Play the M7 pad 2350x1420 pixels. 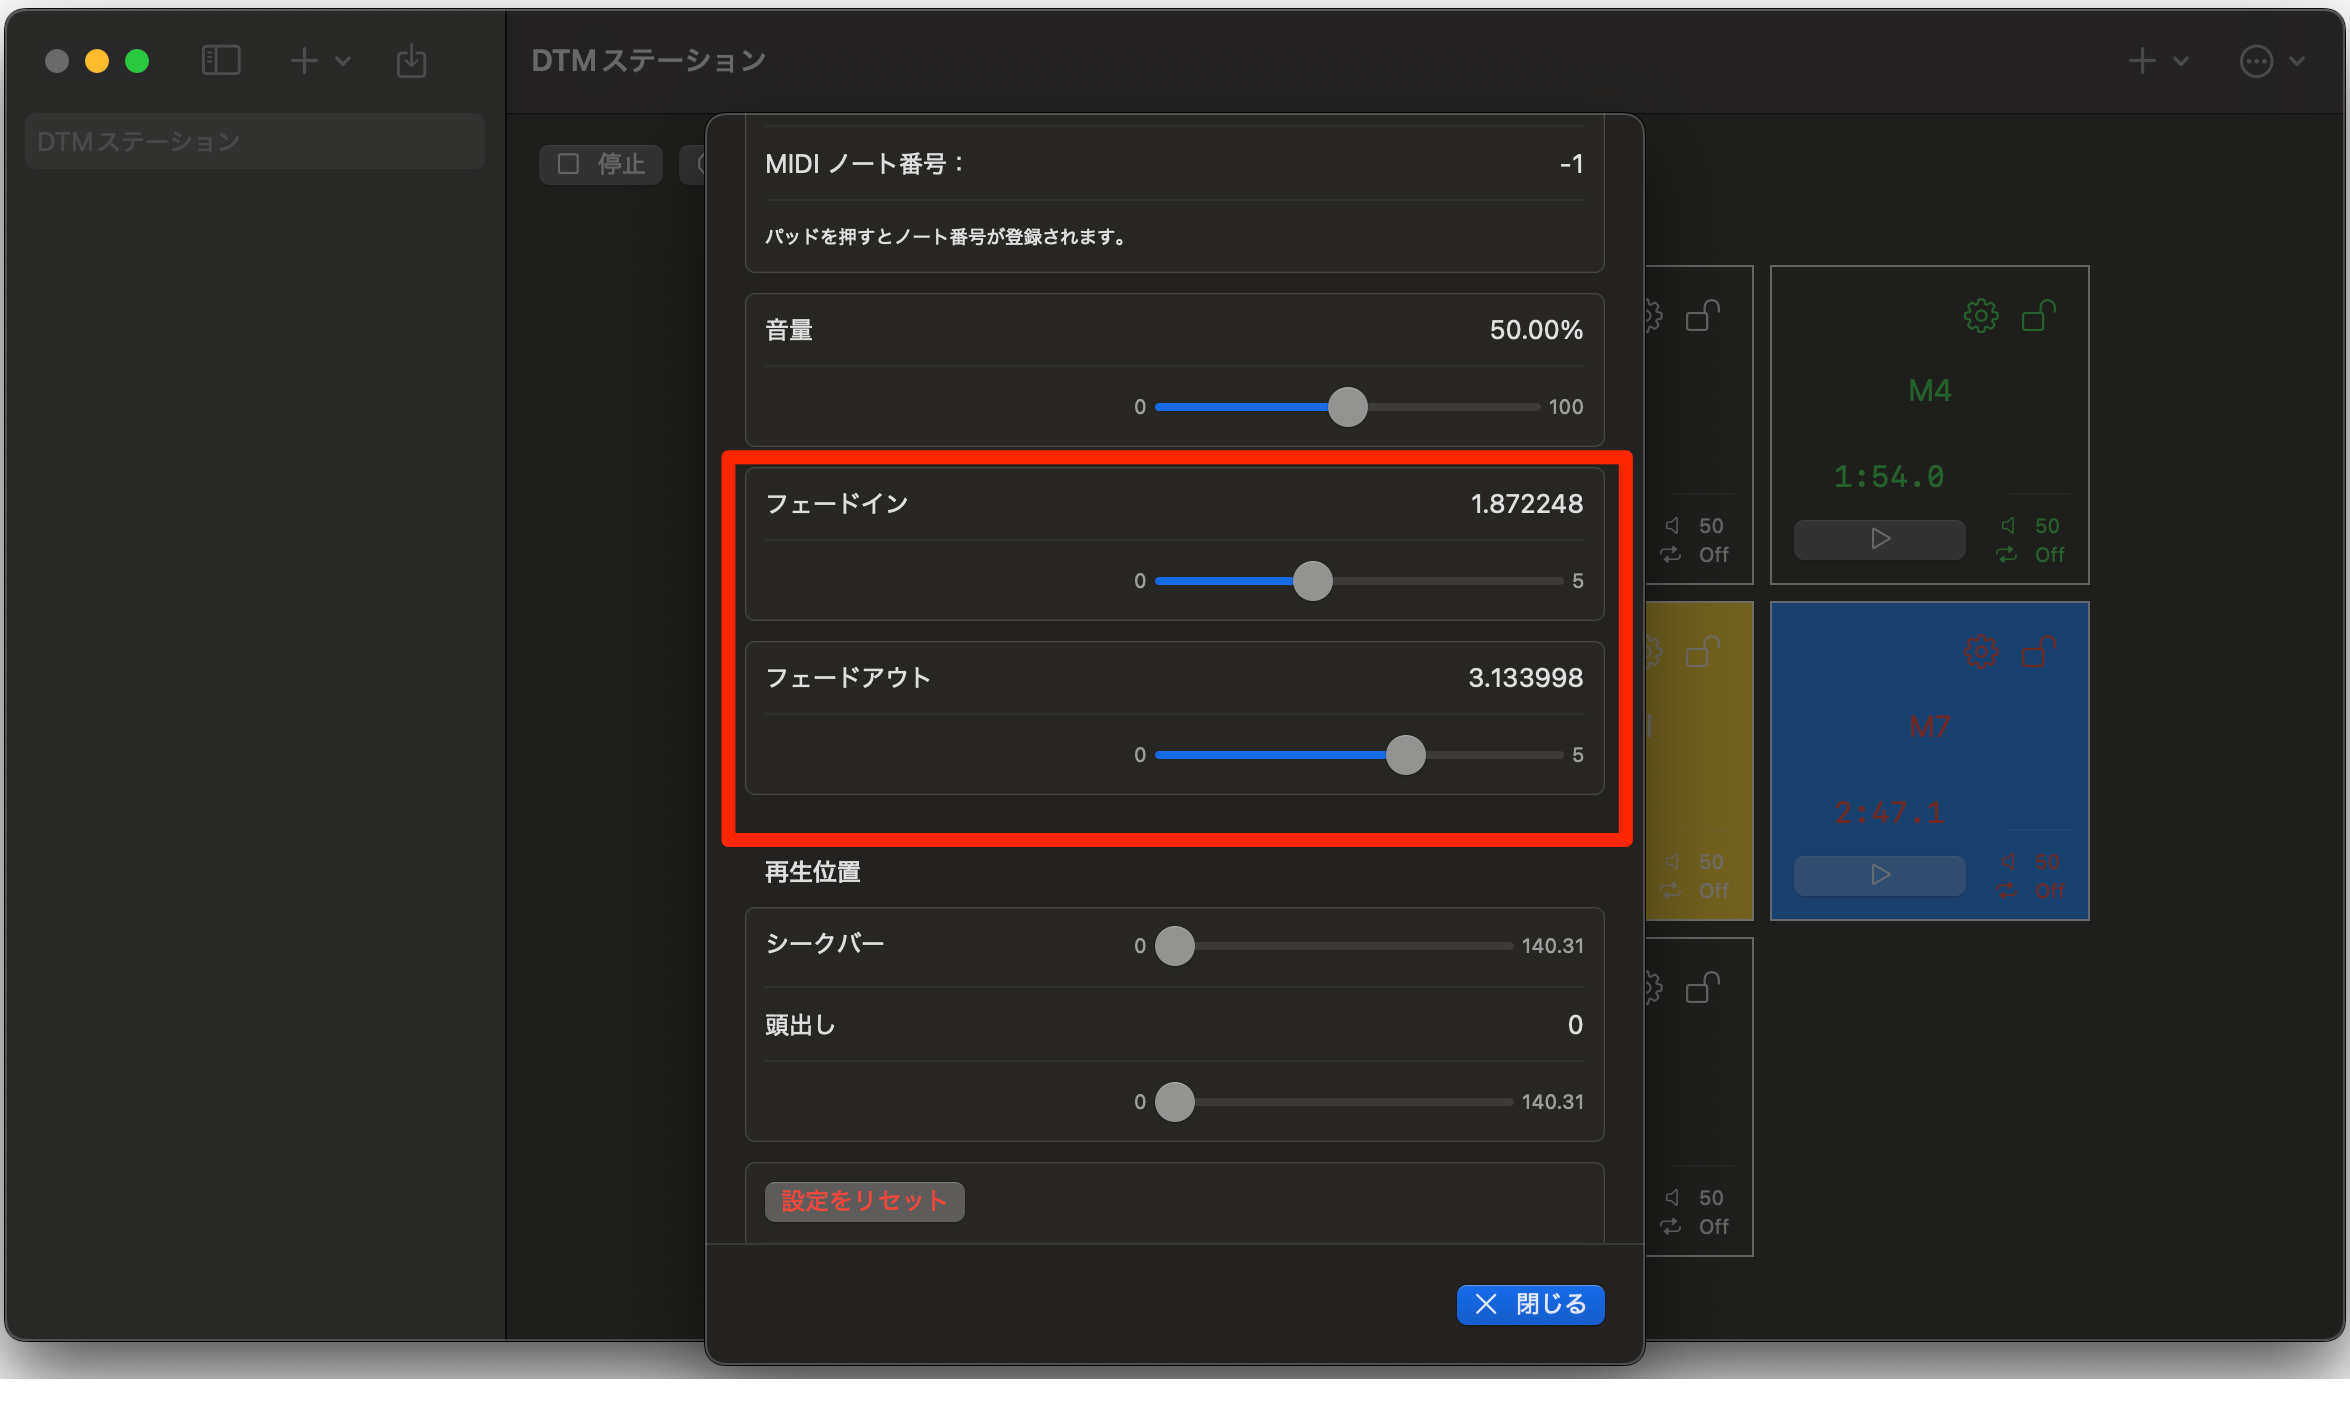pos(1880,875)
